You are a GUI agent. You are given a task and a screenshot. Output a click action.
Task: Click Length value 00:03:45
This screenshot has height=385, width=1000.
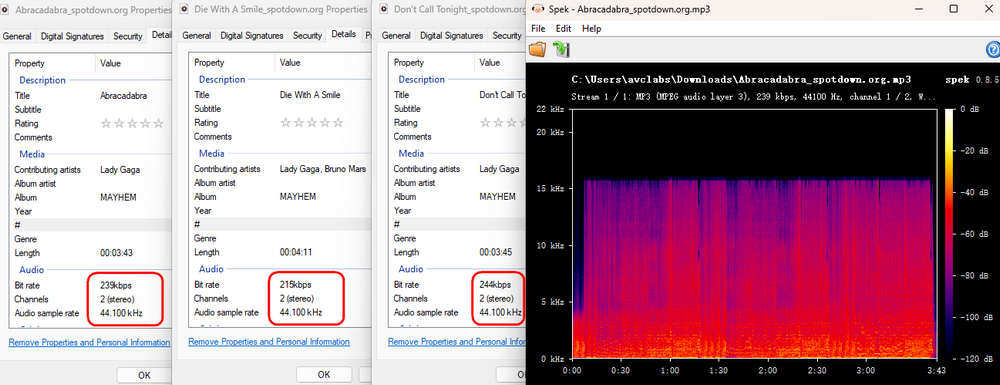496,252
